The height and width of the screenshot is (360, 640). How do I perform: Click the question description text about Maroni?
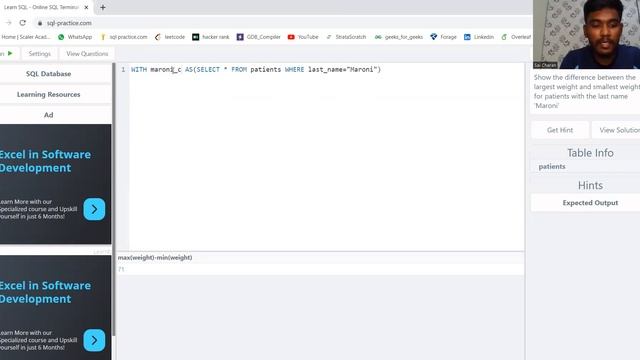click(586, 91)
